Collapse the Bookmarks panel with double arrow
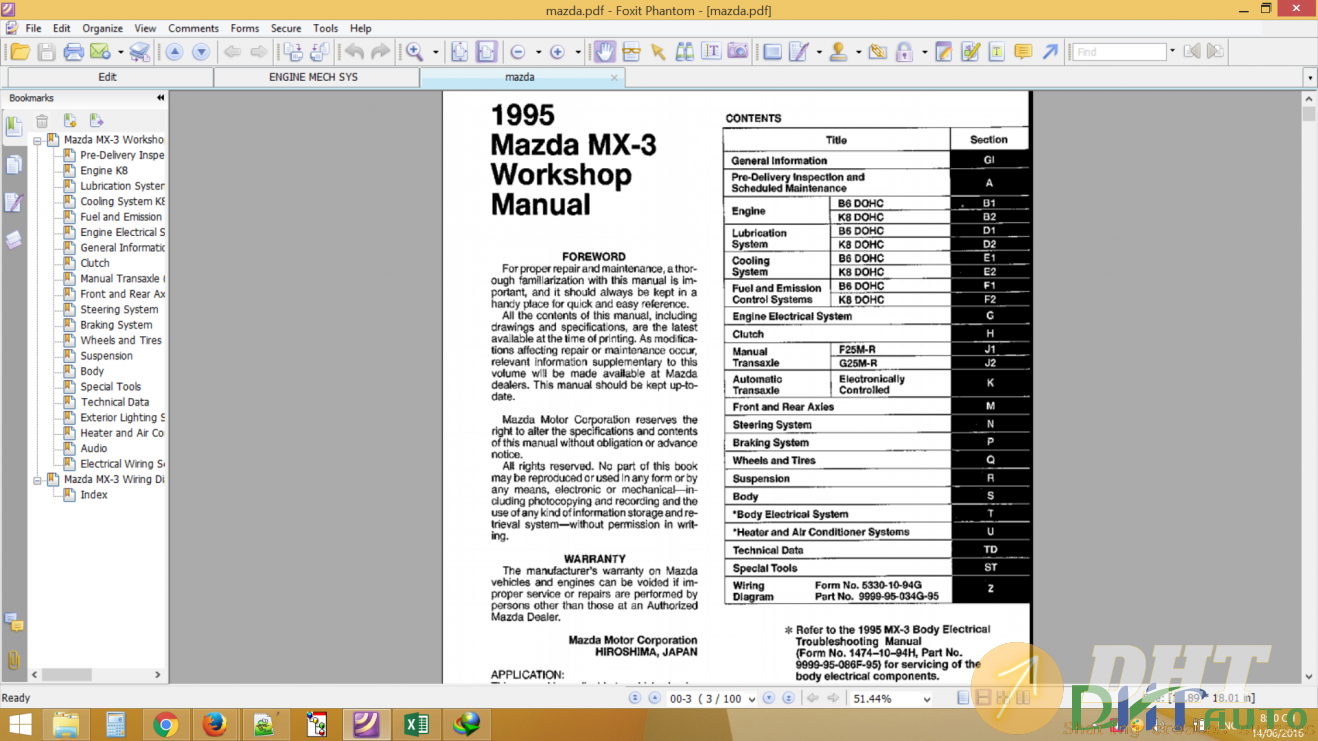The width and height of the screenshot is (1318, 741). (160, 98)
